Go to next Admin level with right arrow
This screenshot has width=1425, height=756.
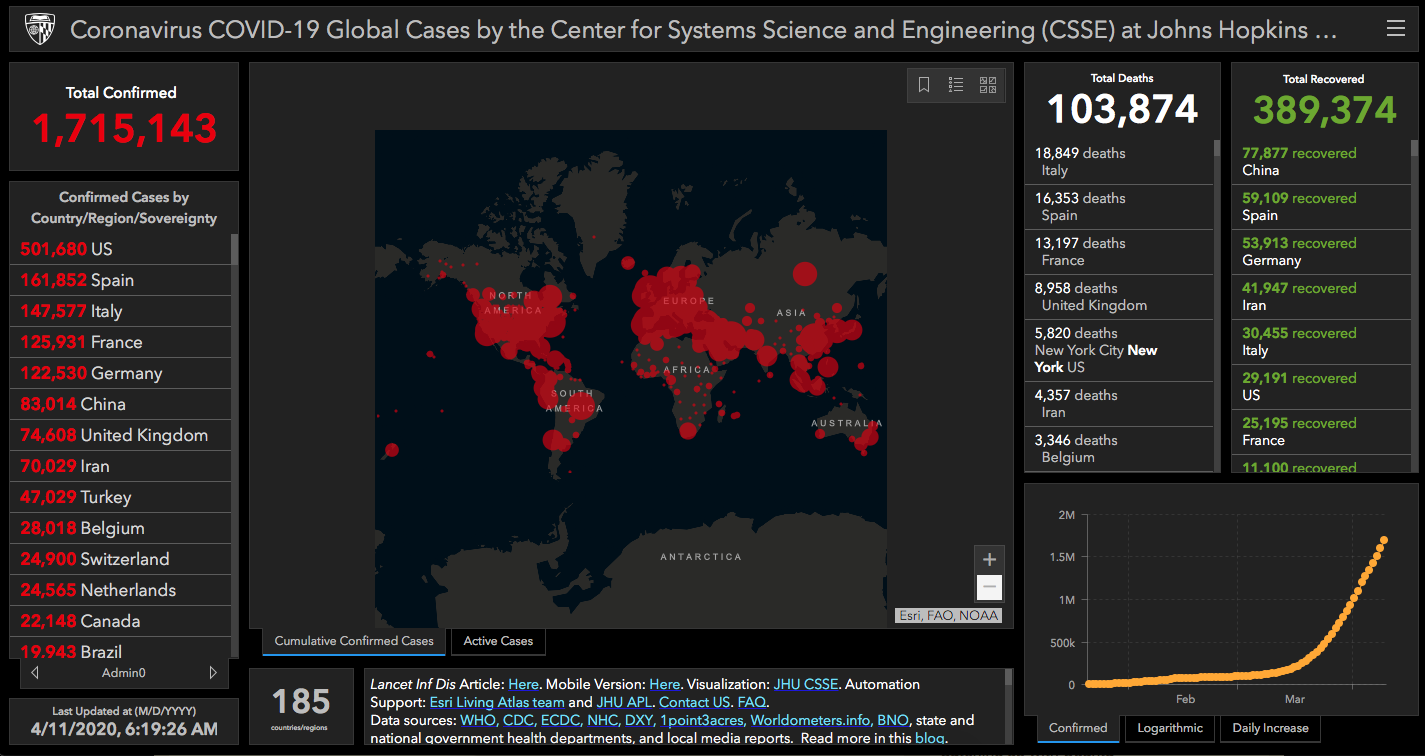[x=212, y=673]
